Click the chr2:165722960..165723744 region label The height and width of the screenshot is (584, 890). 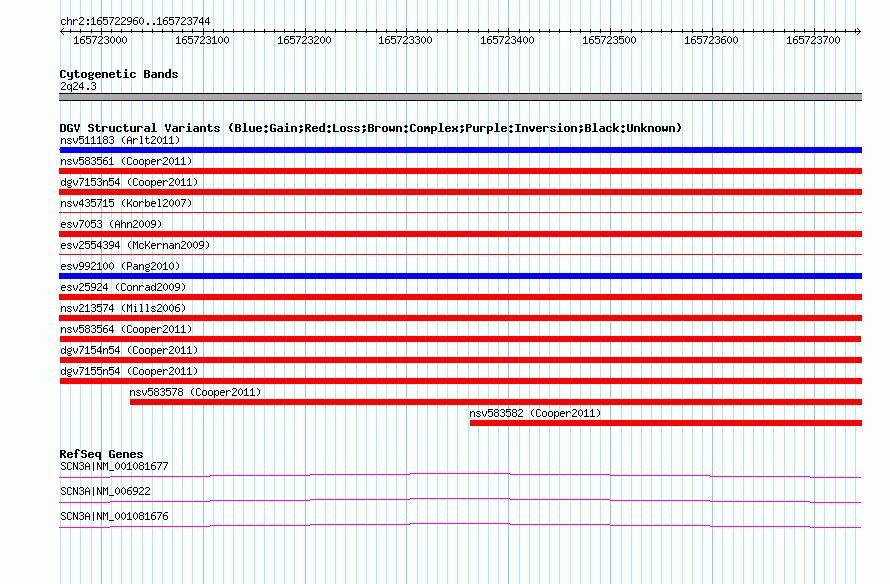pyautogui.click(x=135, y=22)
